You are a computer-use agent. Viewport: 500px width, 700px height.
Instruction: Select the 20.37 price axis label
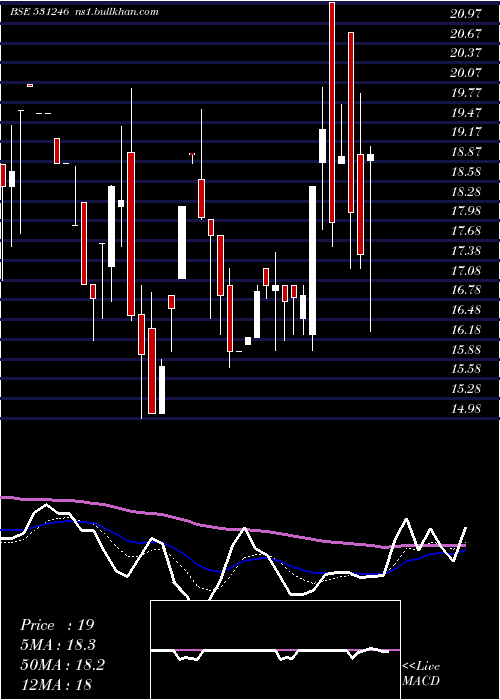[466, 53]
